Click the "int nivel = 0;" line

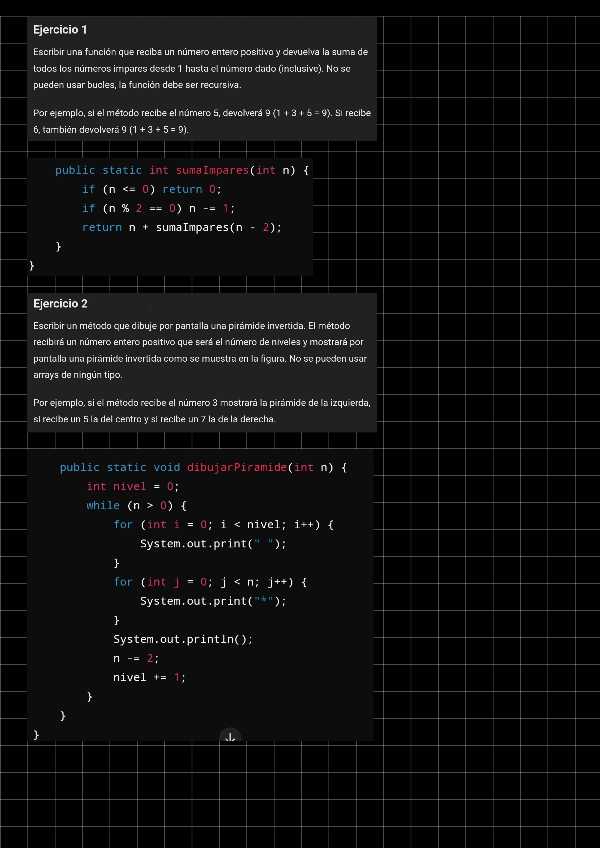(x=132, y=486)
